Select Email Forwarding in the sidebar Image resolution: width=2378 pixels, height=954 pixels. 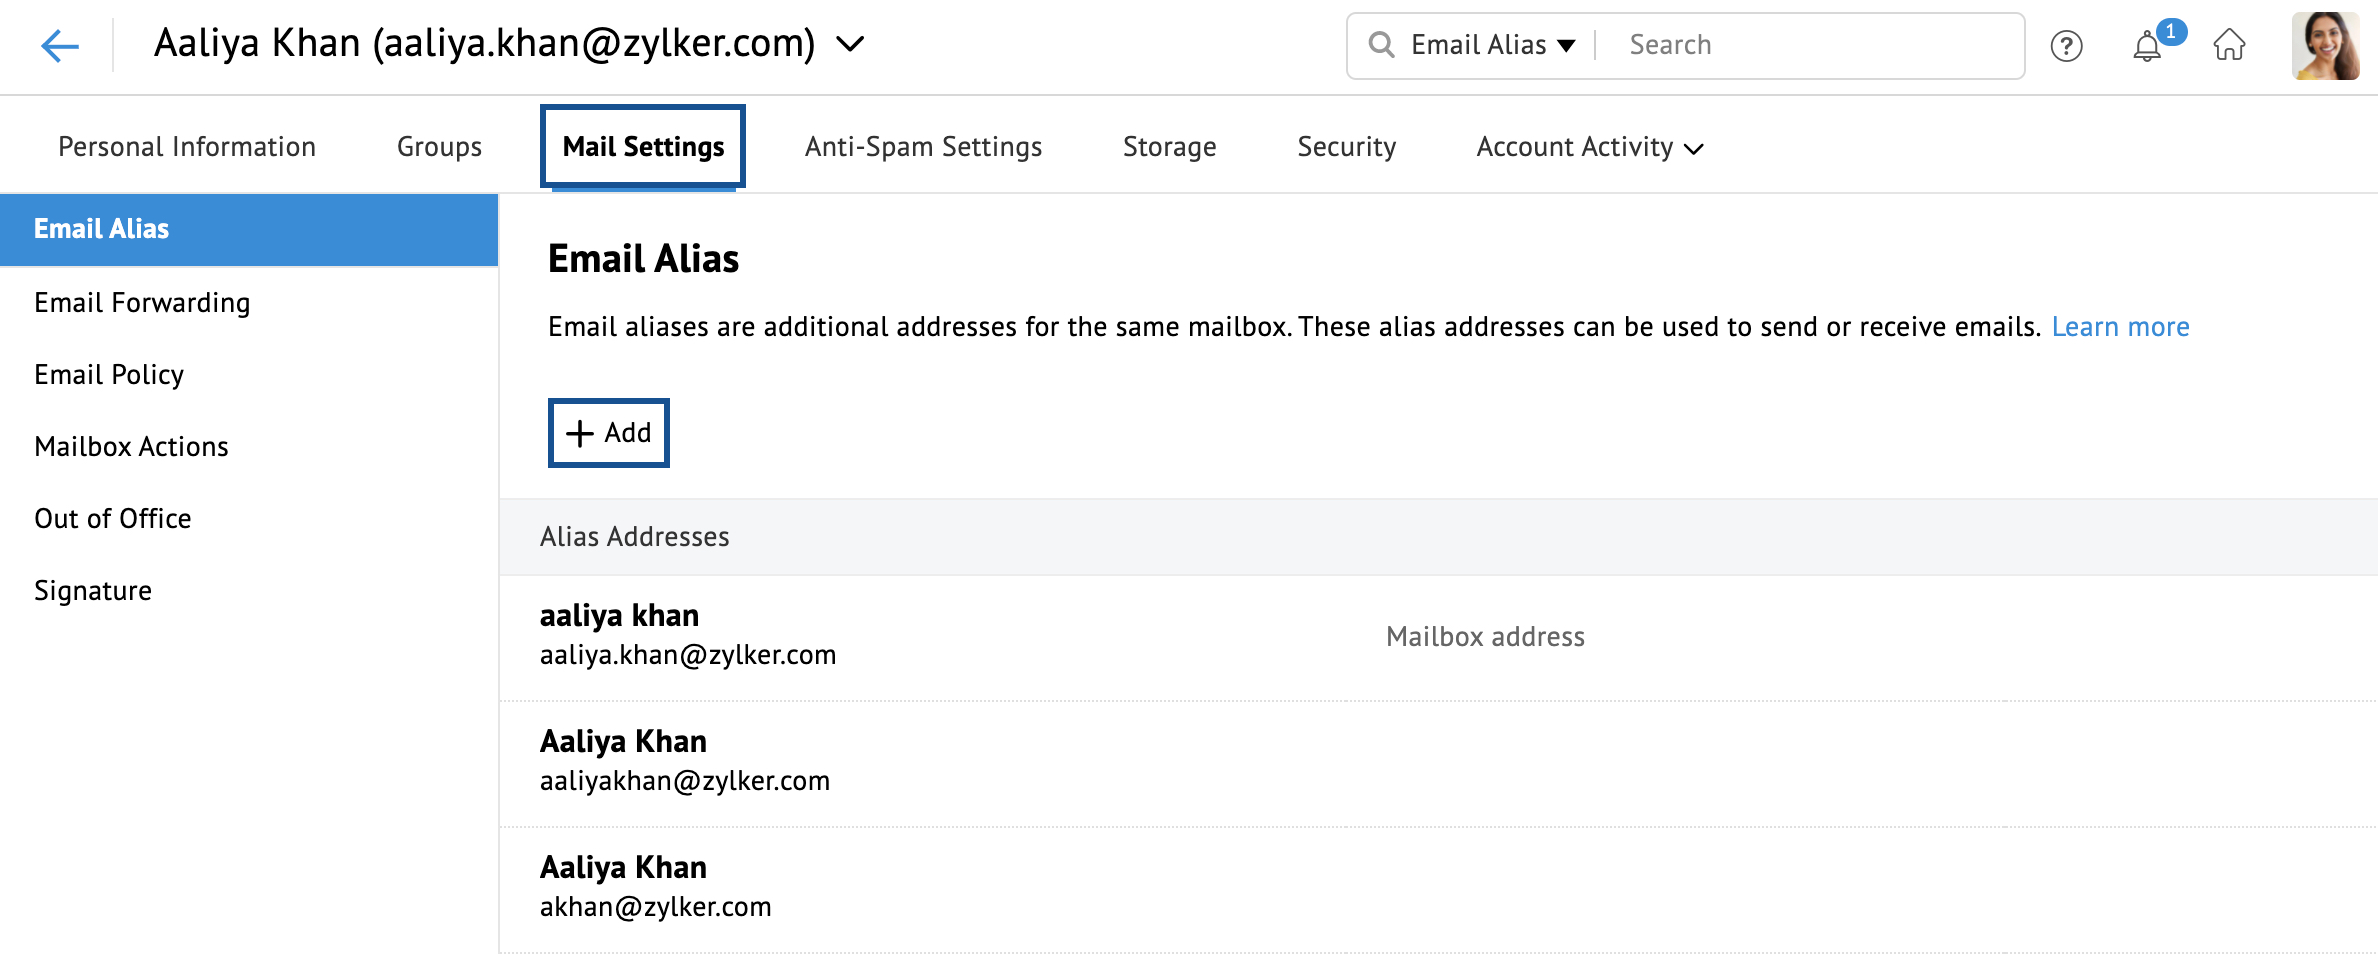pos(142,303)
